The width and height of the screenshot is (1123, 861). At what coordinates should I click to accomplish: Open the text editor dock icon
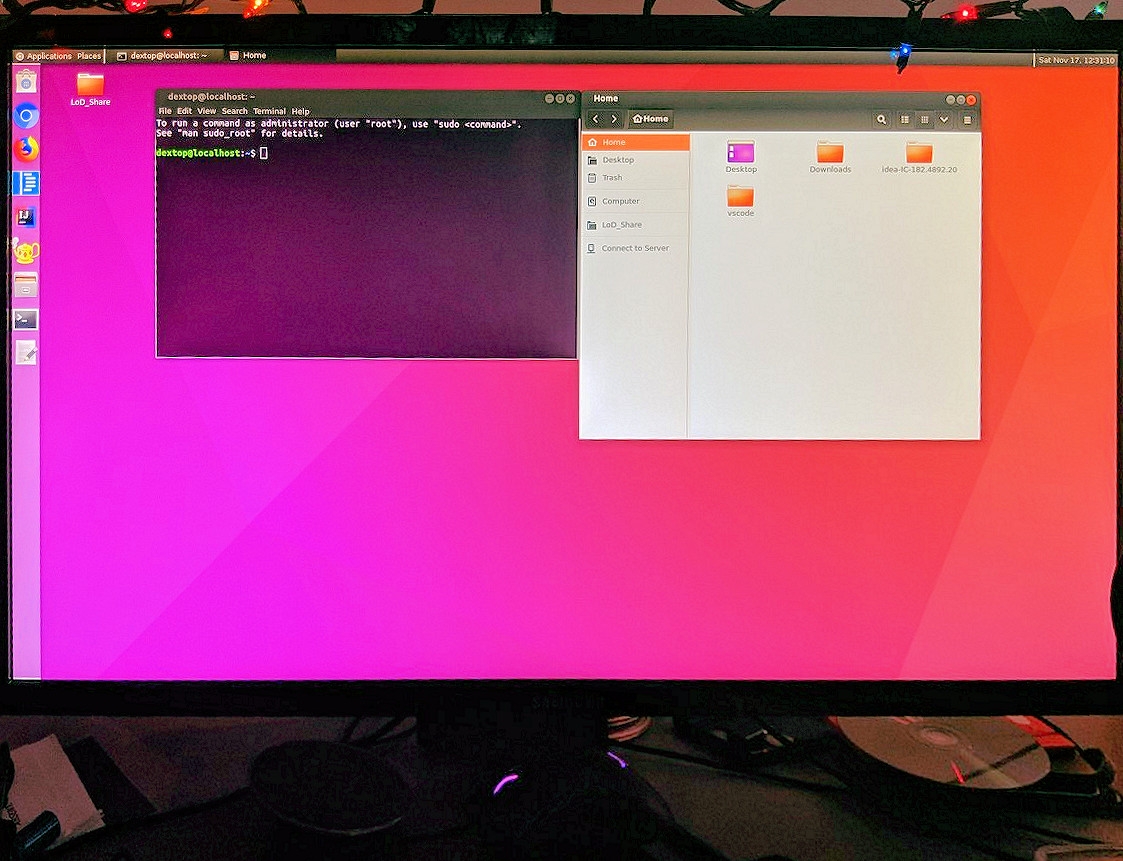[x=26, y=352]
